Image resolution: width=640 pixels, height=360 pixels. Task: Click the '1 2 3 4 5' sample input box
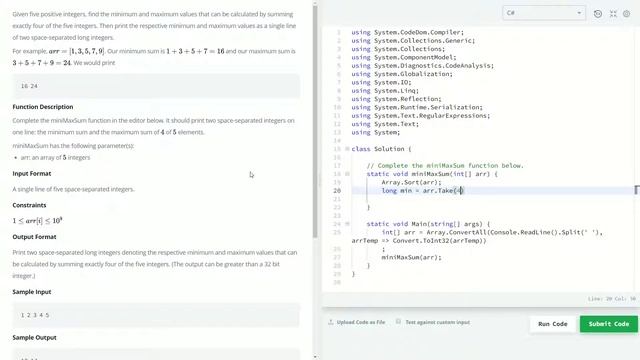[156, 315]
